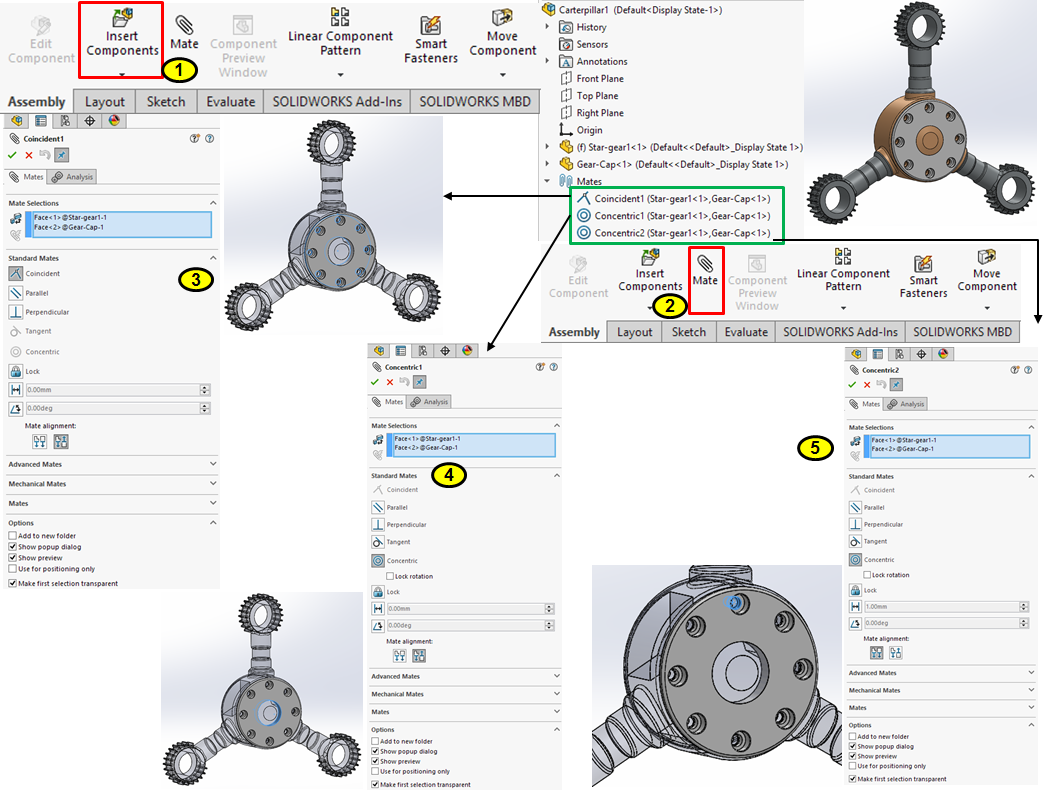The height and width of the screenshot is (790, 1044).
Task: Open ConfigurationManager icon above Coincident1 panel
Action: [65, 120]
